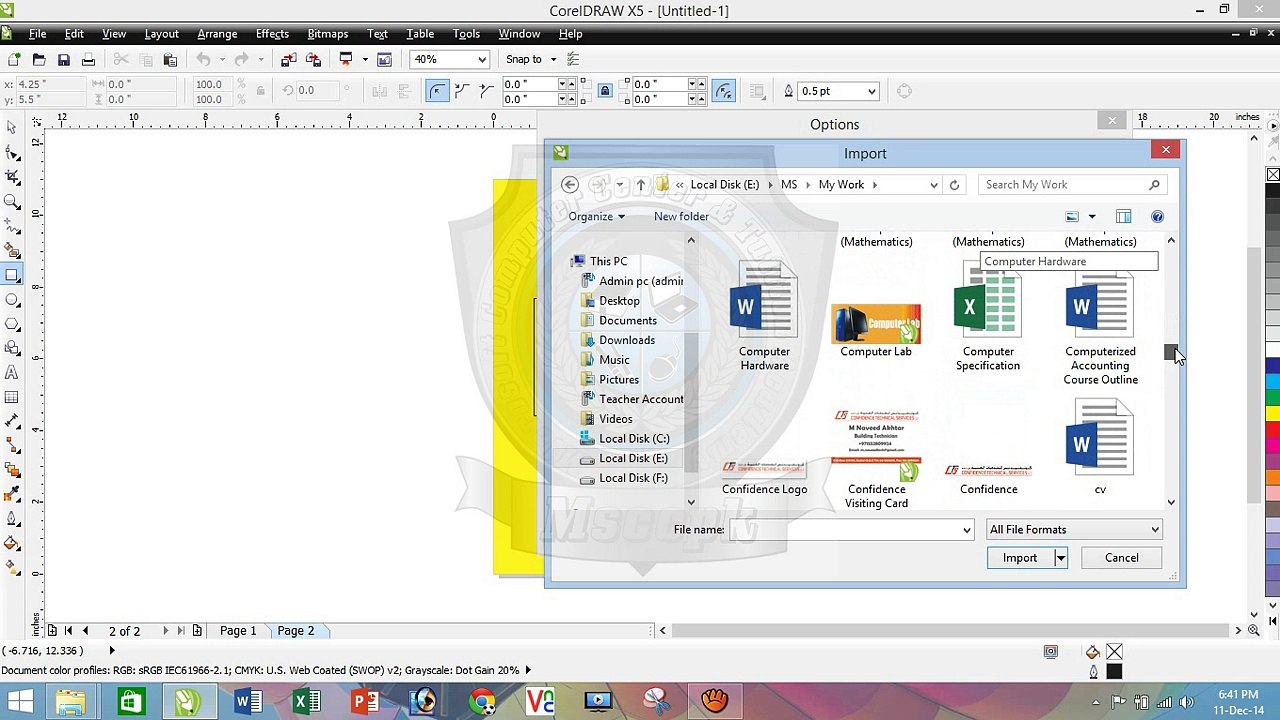The image size is (1280, 720).
Task: Open the Snap to dropdown
Action: point(553,60)
